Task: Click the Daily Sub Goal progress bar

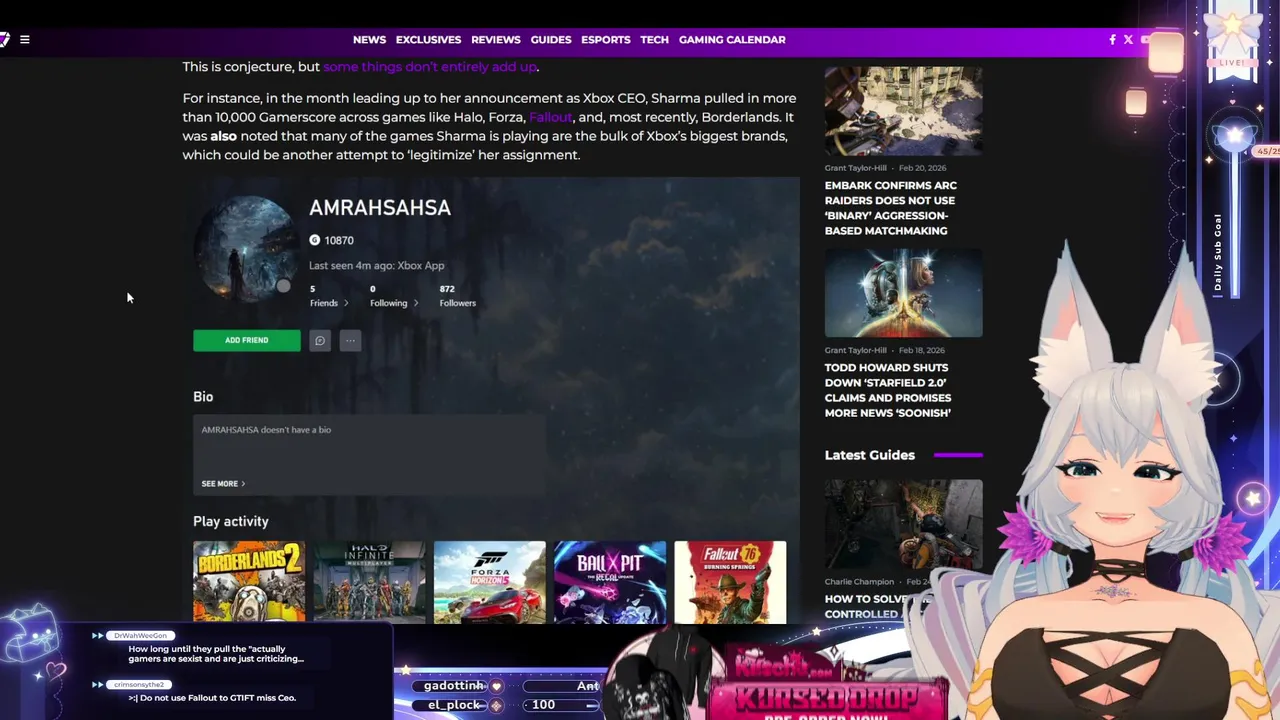Action: click(x=1235, y=222)
